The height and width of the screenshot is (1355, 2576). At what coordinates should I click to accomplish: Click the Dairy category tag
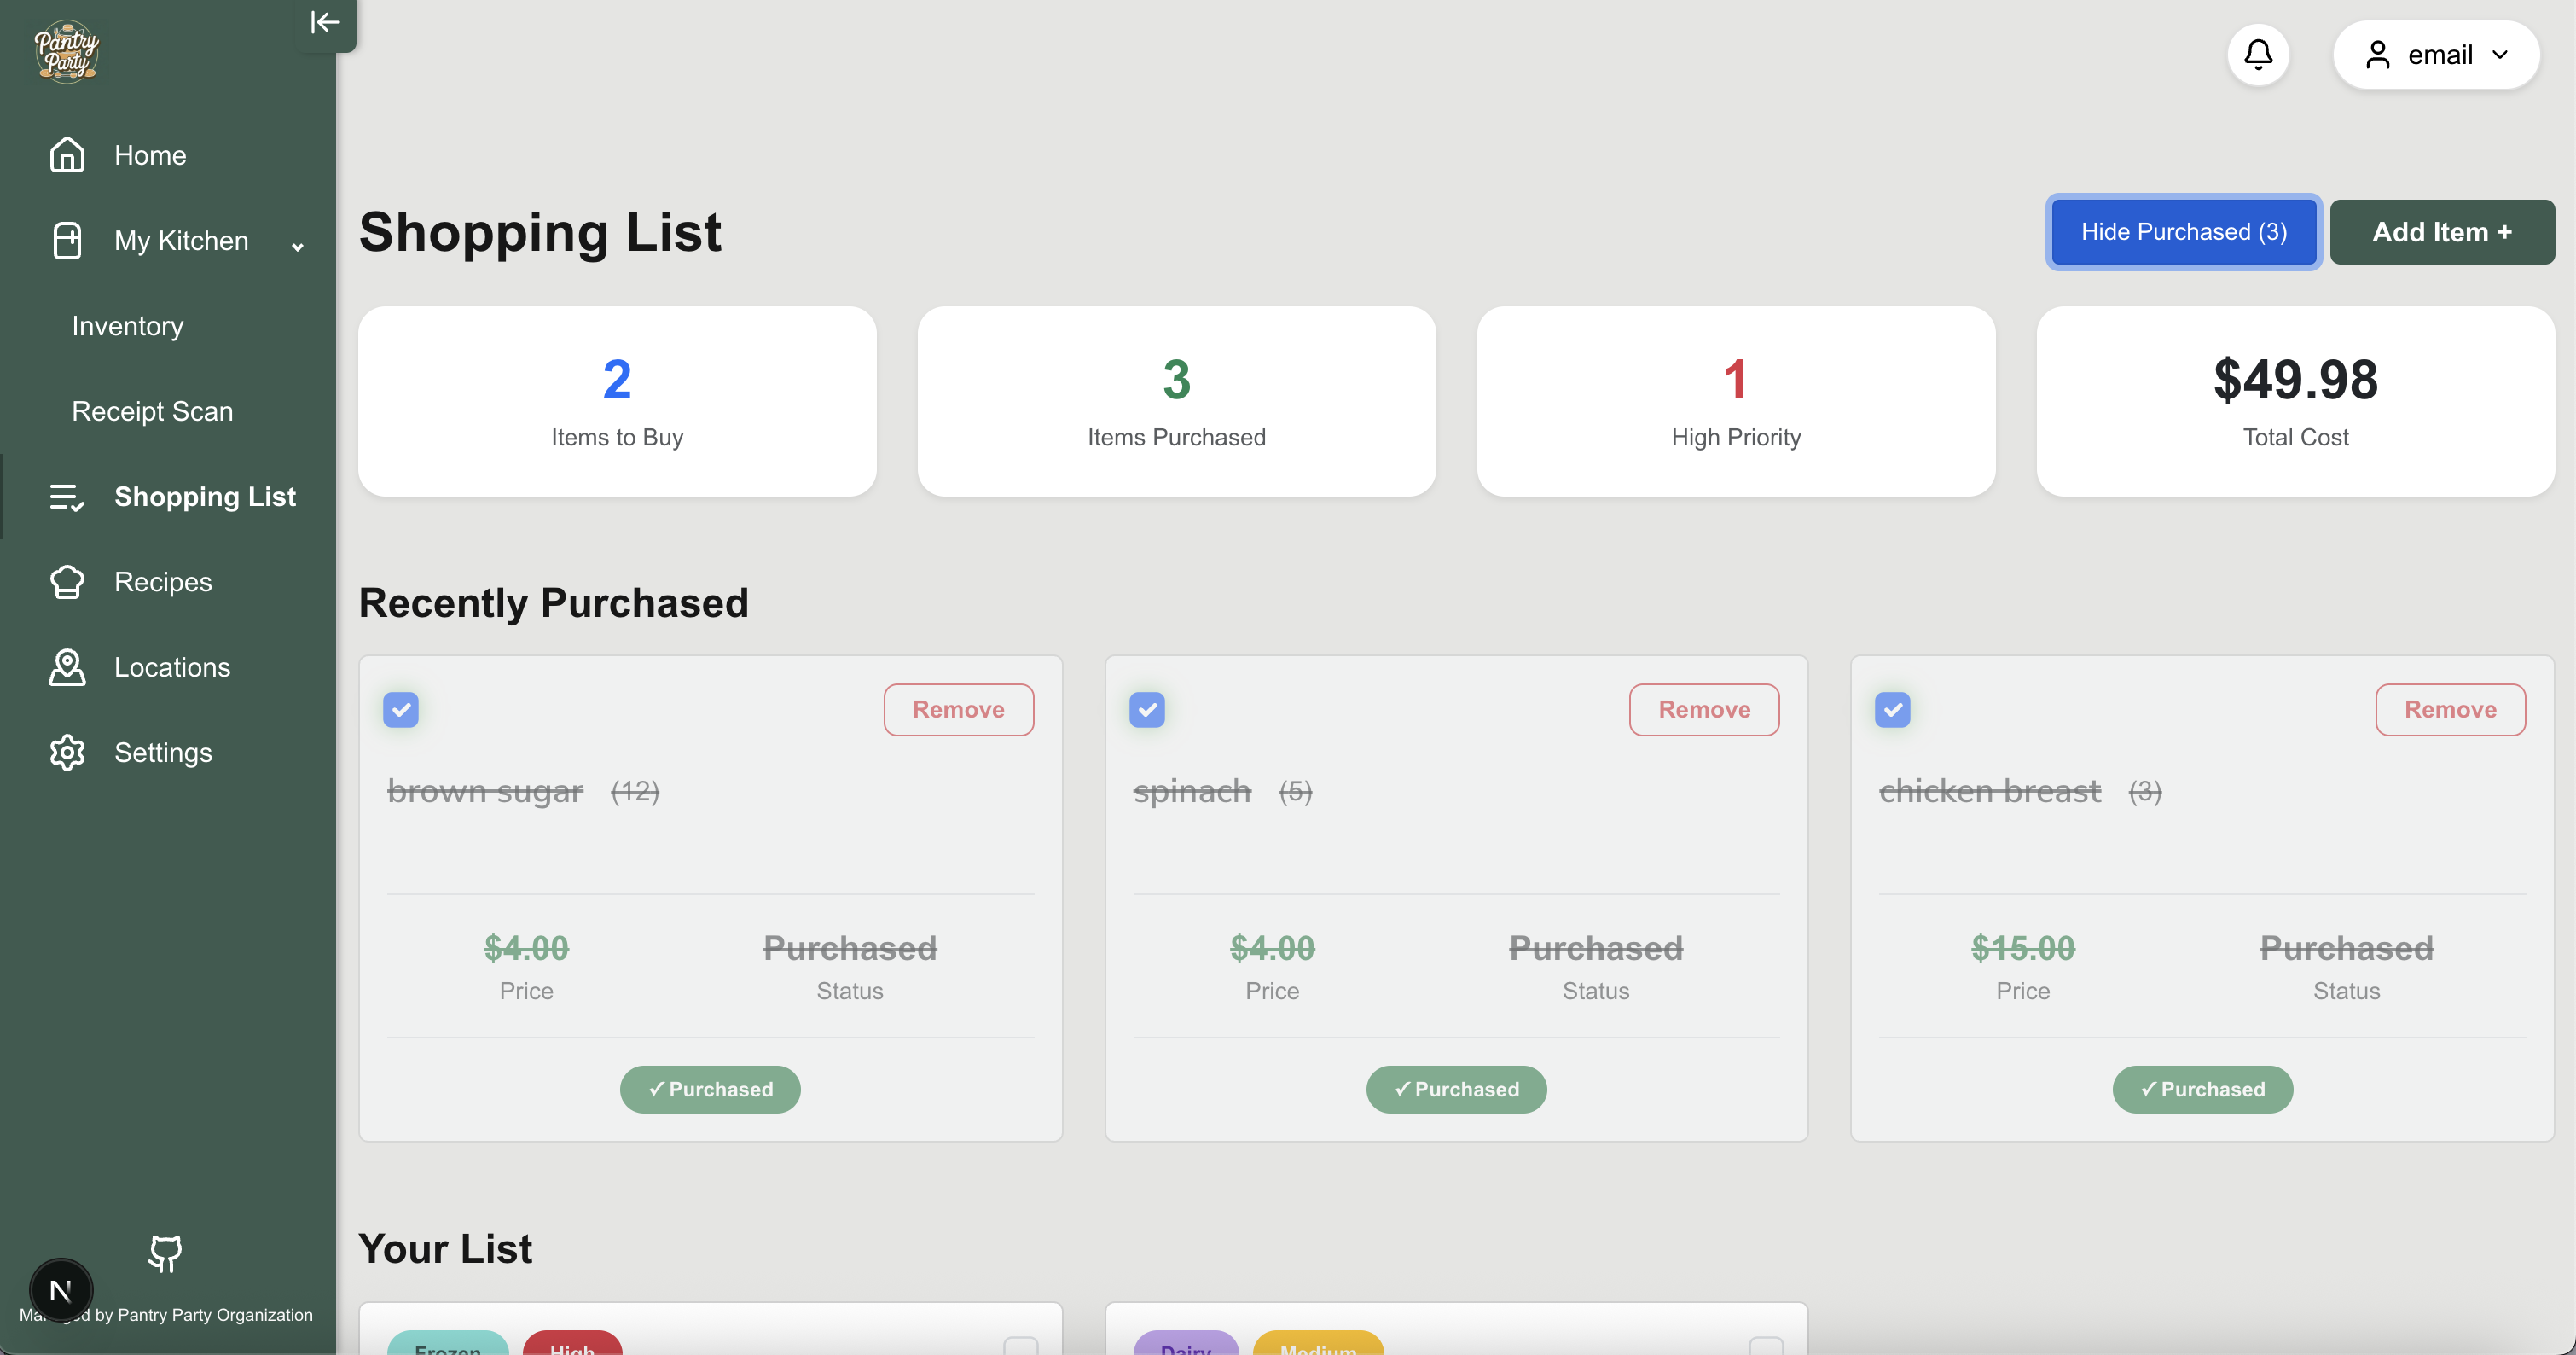point(1186,1343)
